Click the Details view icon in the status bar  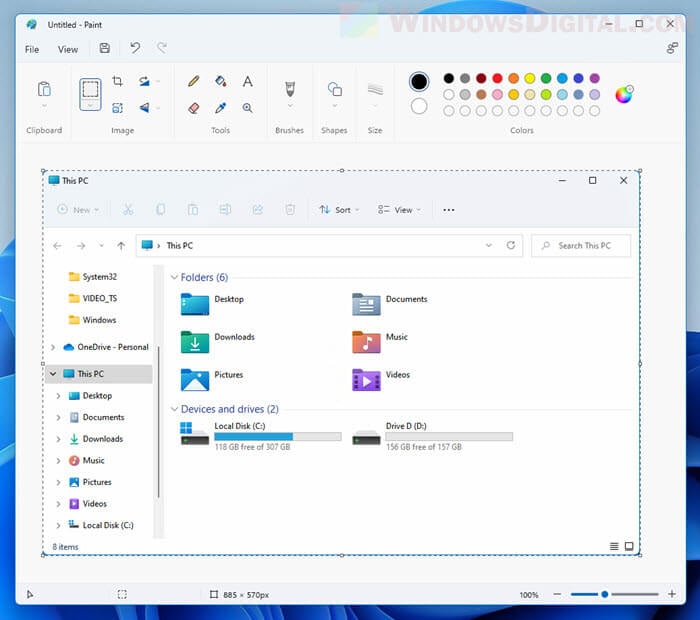[x=614, y=546]
